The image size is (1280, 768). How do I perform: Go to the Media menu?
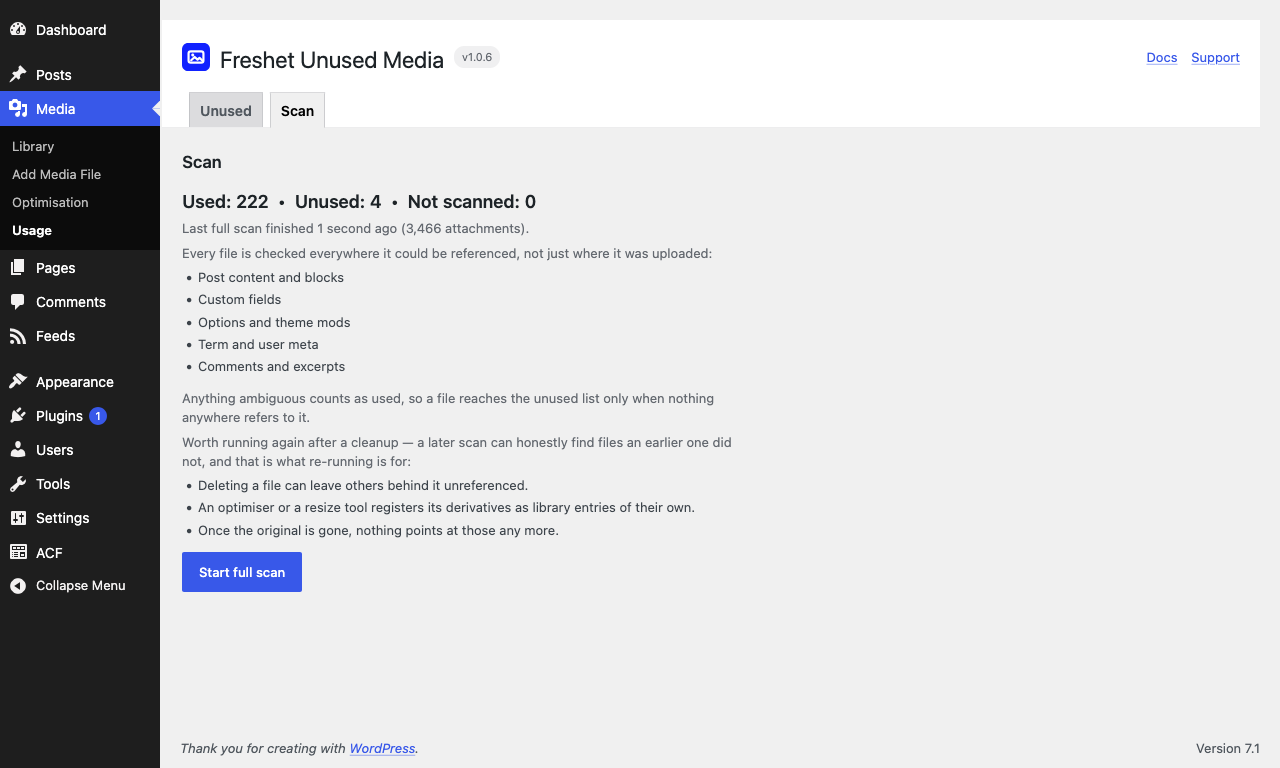(80, 109)
